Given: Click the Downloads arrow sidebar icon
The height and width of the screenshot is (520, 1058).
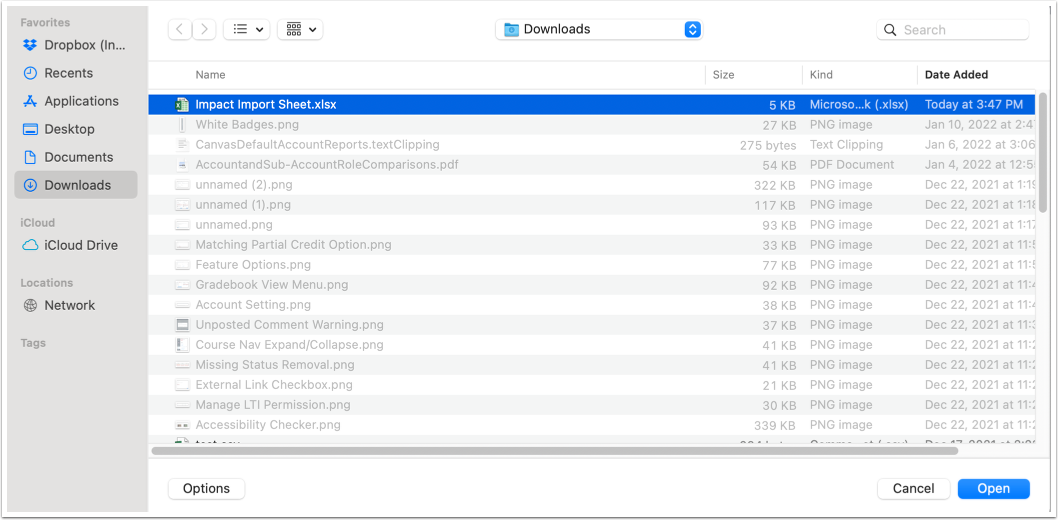Looking at the screenshot, I should pyautogui.click(x=30, y=185).
